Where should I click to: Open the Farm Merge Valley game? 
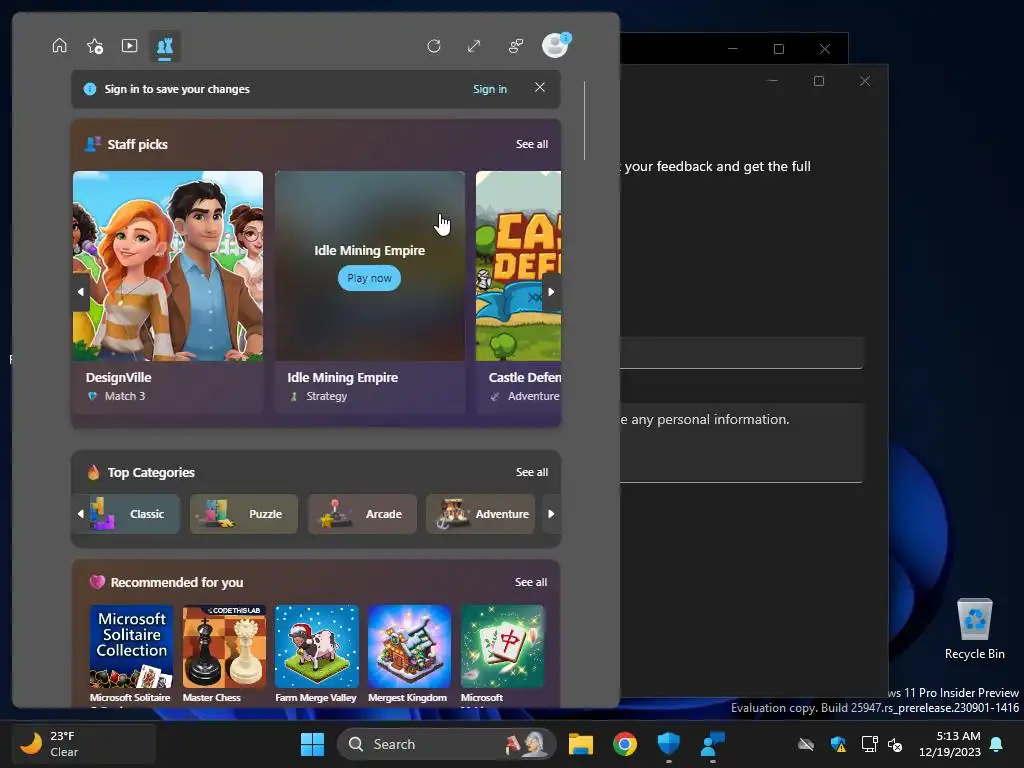pyautogui.click(x=317, y=647)
